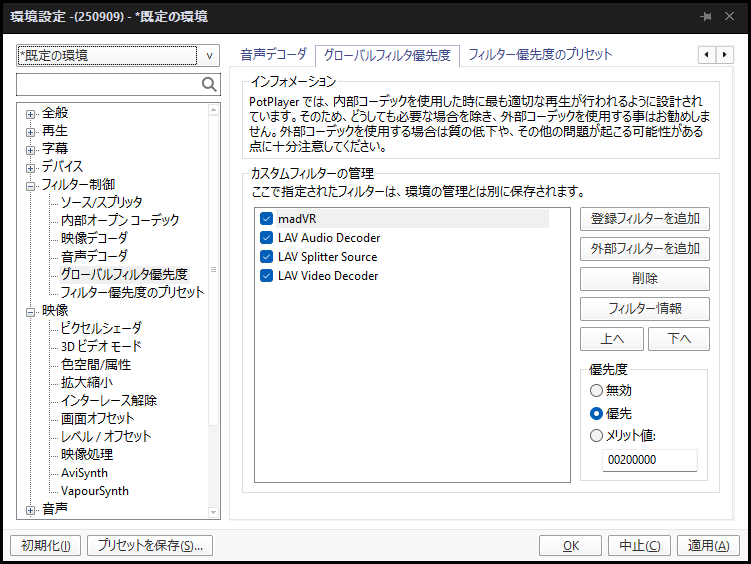This screenshot has width=751, height=564.
Task: Collapse the フィルター制御 tree node
Action: tap(31, 185)
